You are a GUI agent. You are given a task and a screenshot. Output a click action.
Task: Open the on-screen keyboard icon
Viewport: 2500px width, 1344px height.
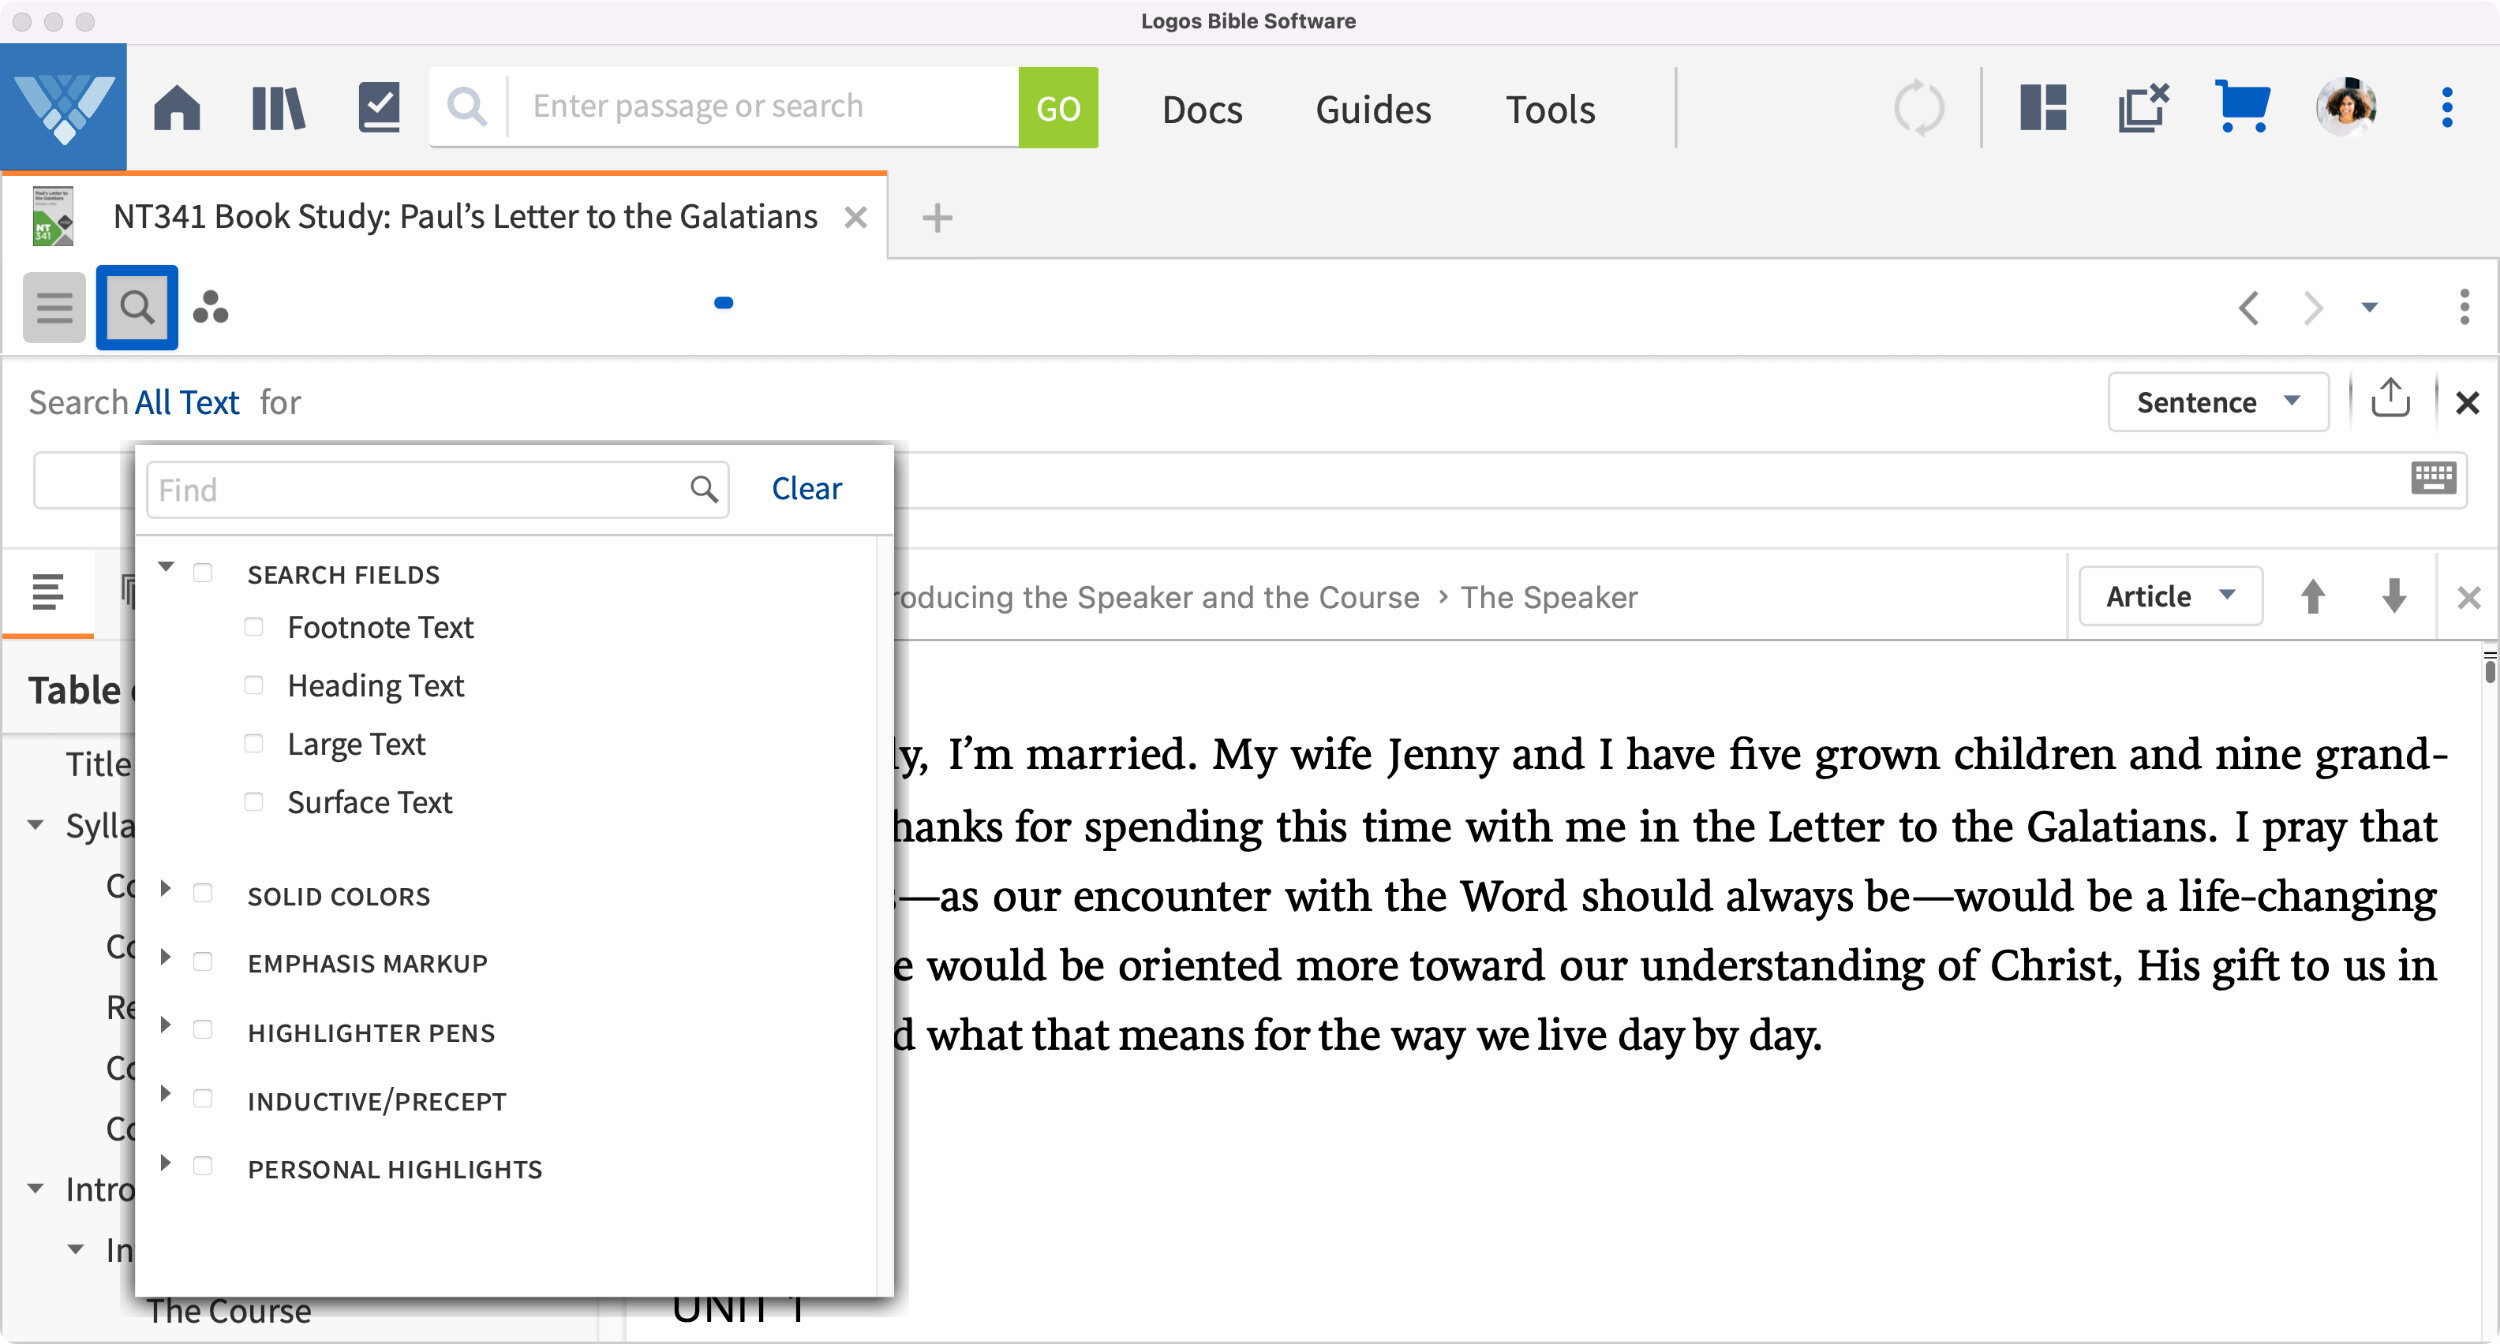2433,478
